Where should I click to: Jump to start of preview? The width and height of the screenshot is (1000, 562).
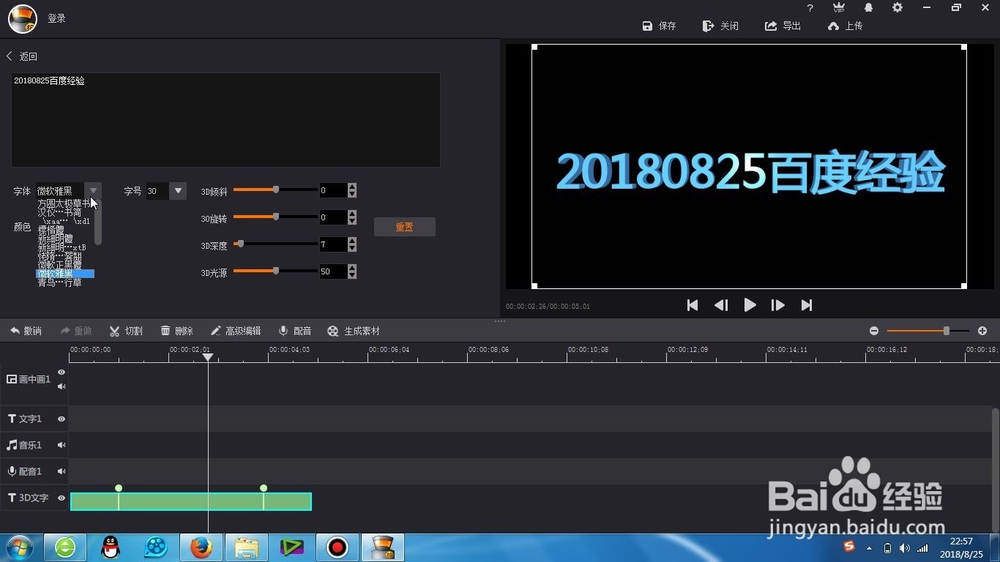(693, 306)
